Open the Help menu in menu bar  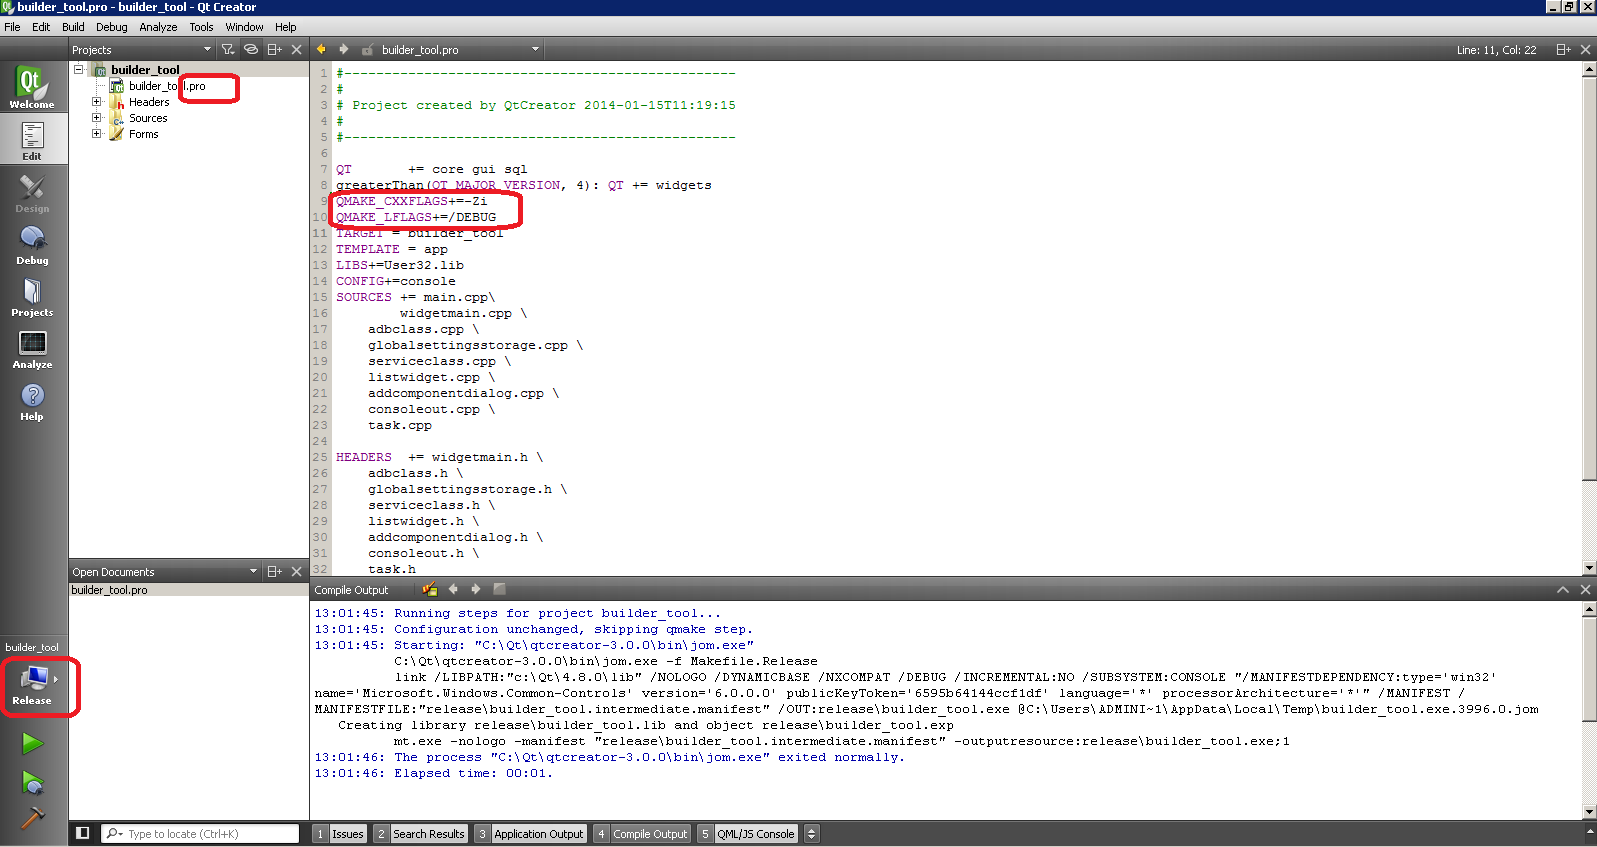pyautogui.click(x=286, y=27)
